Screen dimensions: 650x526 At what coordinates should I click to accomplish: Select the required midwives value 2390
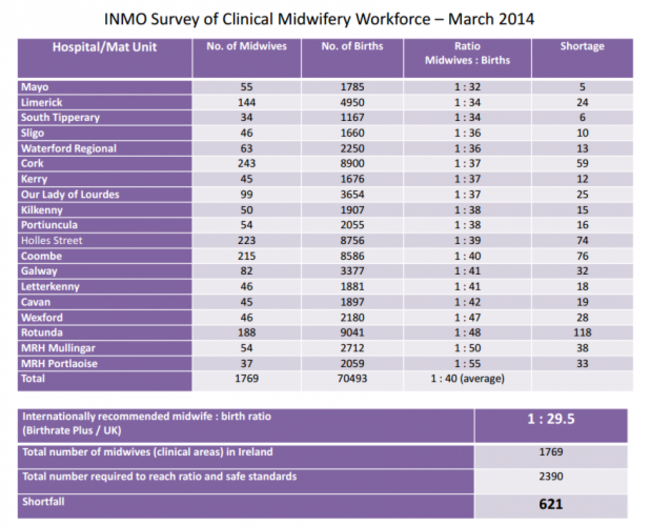click(x=550, y=478)
